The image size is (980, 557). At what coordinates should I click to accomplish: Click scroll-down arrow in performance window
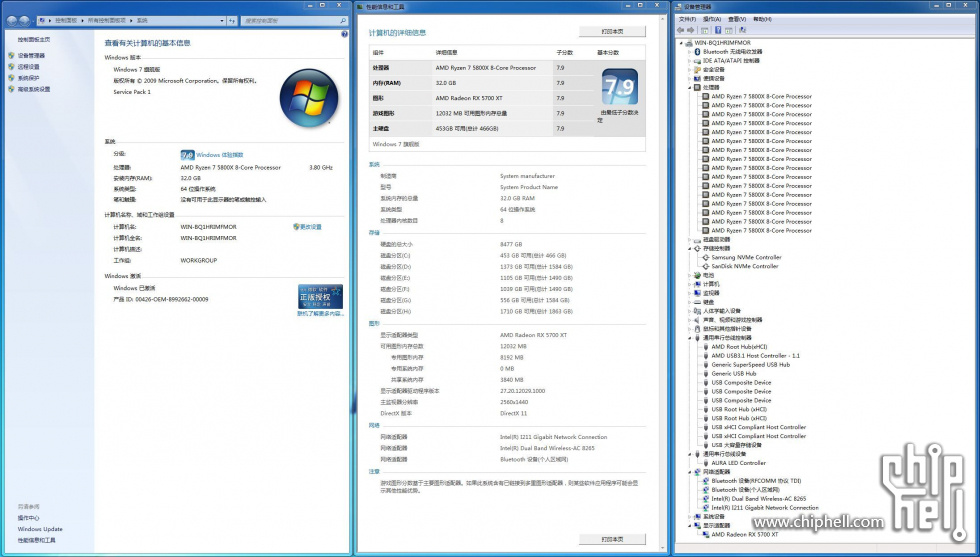click(x=663, y=548)
